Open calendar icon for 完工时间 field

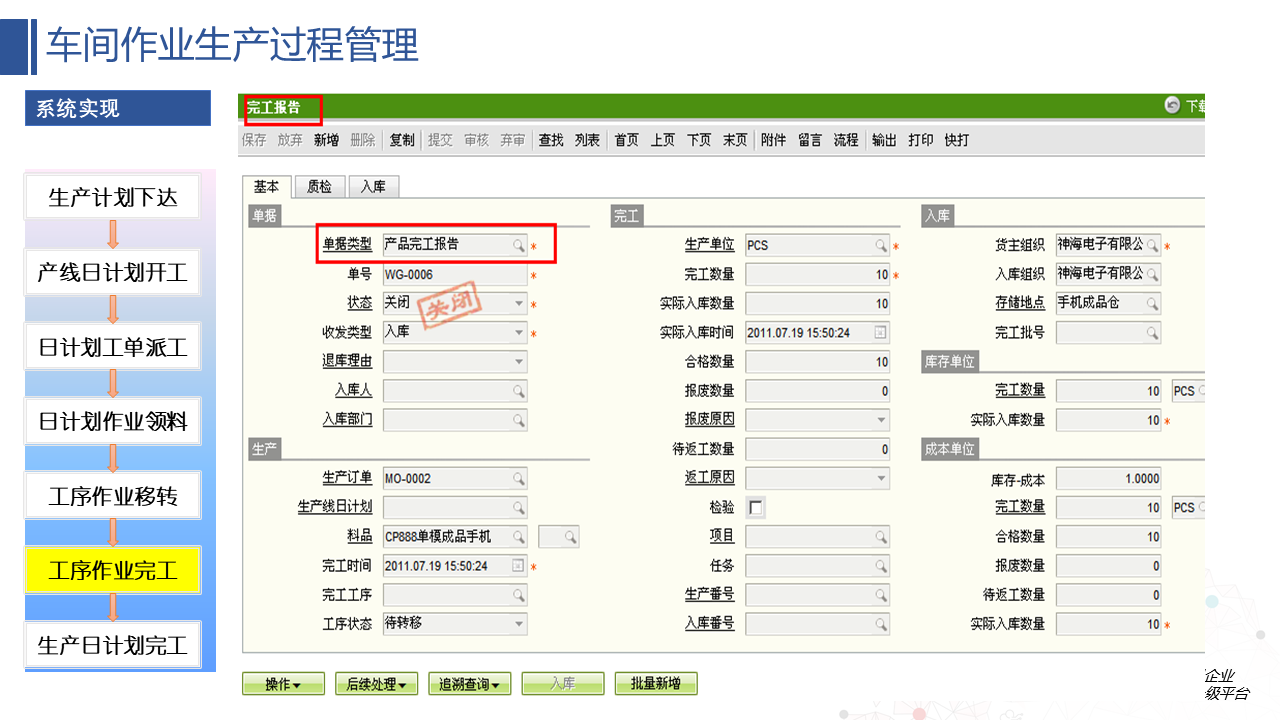[518, 566]
